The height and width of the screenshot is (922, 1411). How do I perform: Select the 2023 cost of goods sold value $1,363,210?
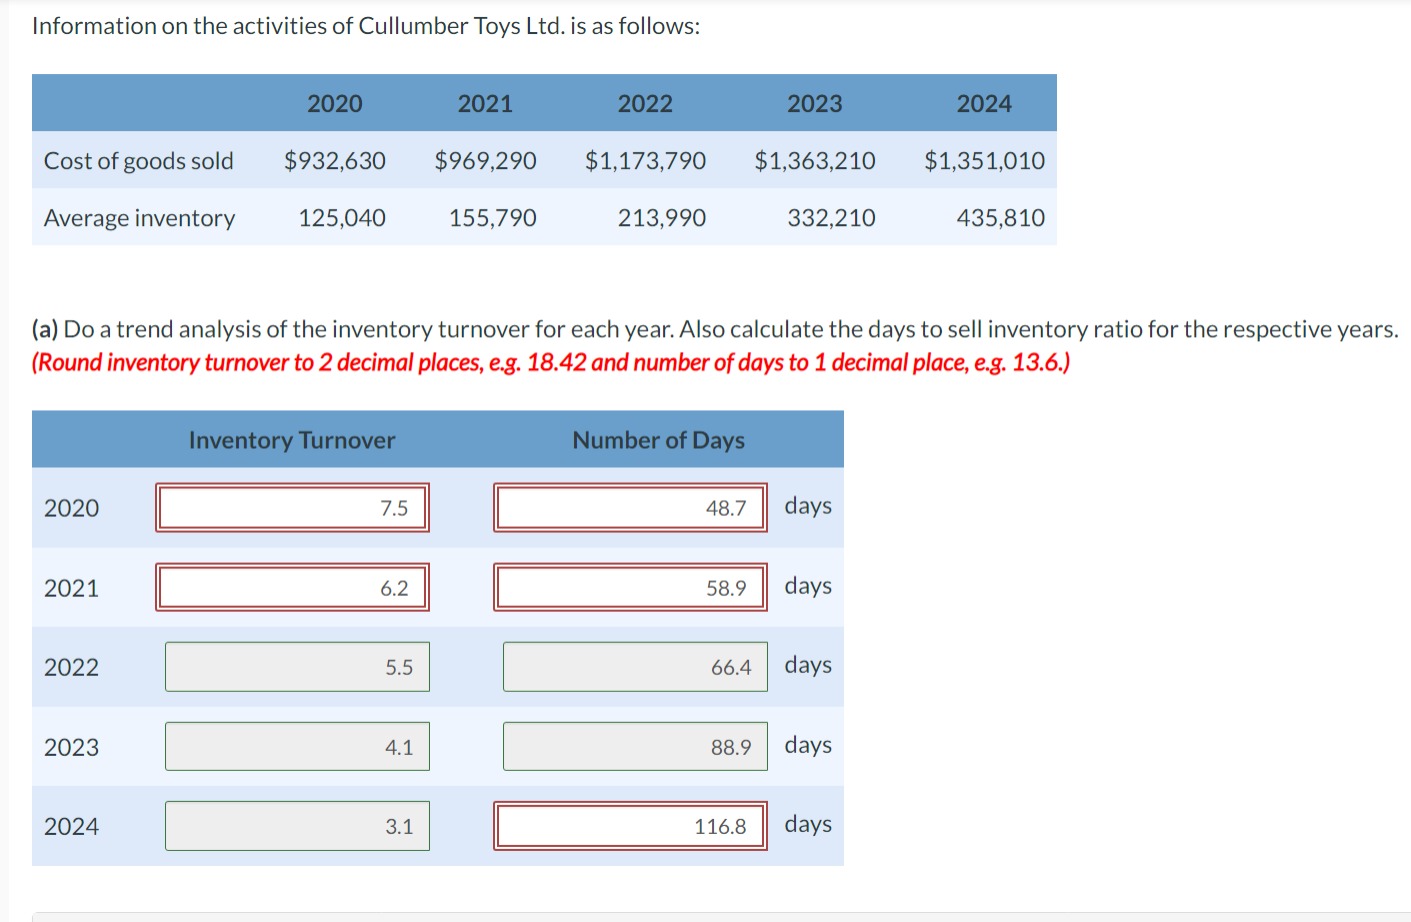815,161
